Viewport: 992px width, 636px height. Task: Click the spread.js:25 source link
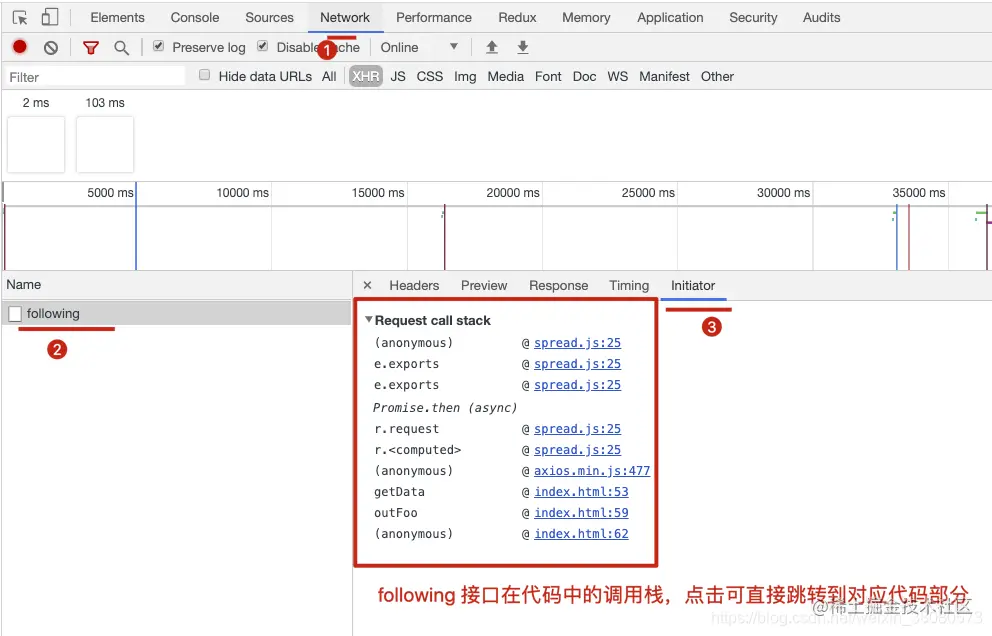[x=576, y=342]
